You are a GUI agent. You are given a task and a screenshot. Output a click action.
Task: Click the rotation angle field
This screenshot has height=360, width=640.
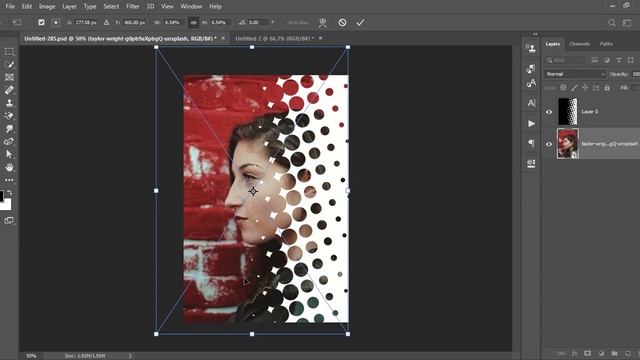pos(257,22)
